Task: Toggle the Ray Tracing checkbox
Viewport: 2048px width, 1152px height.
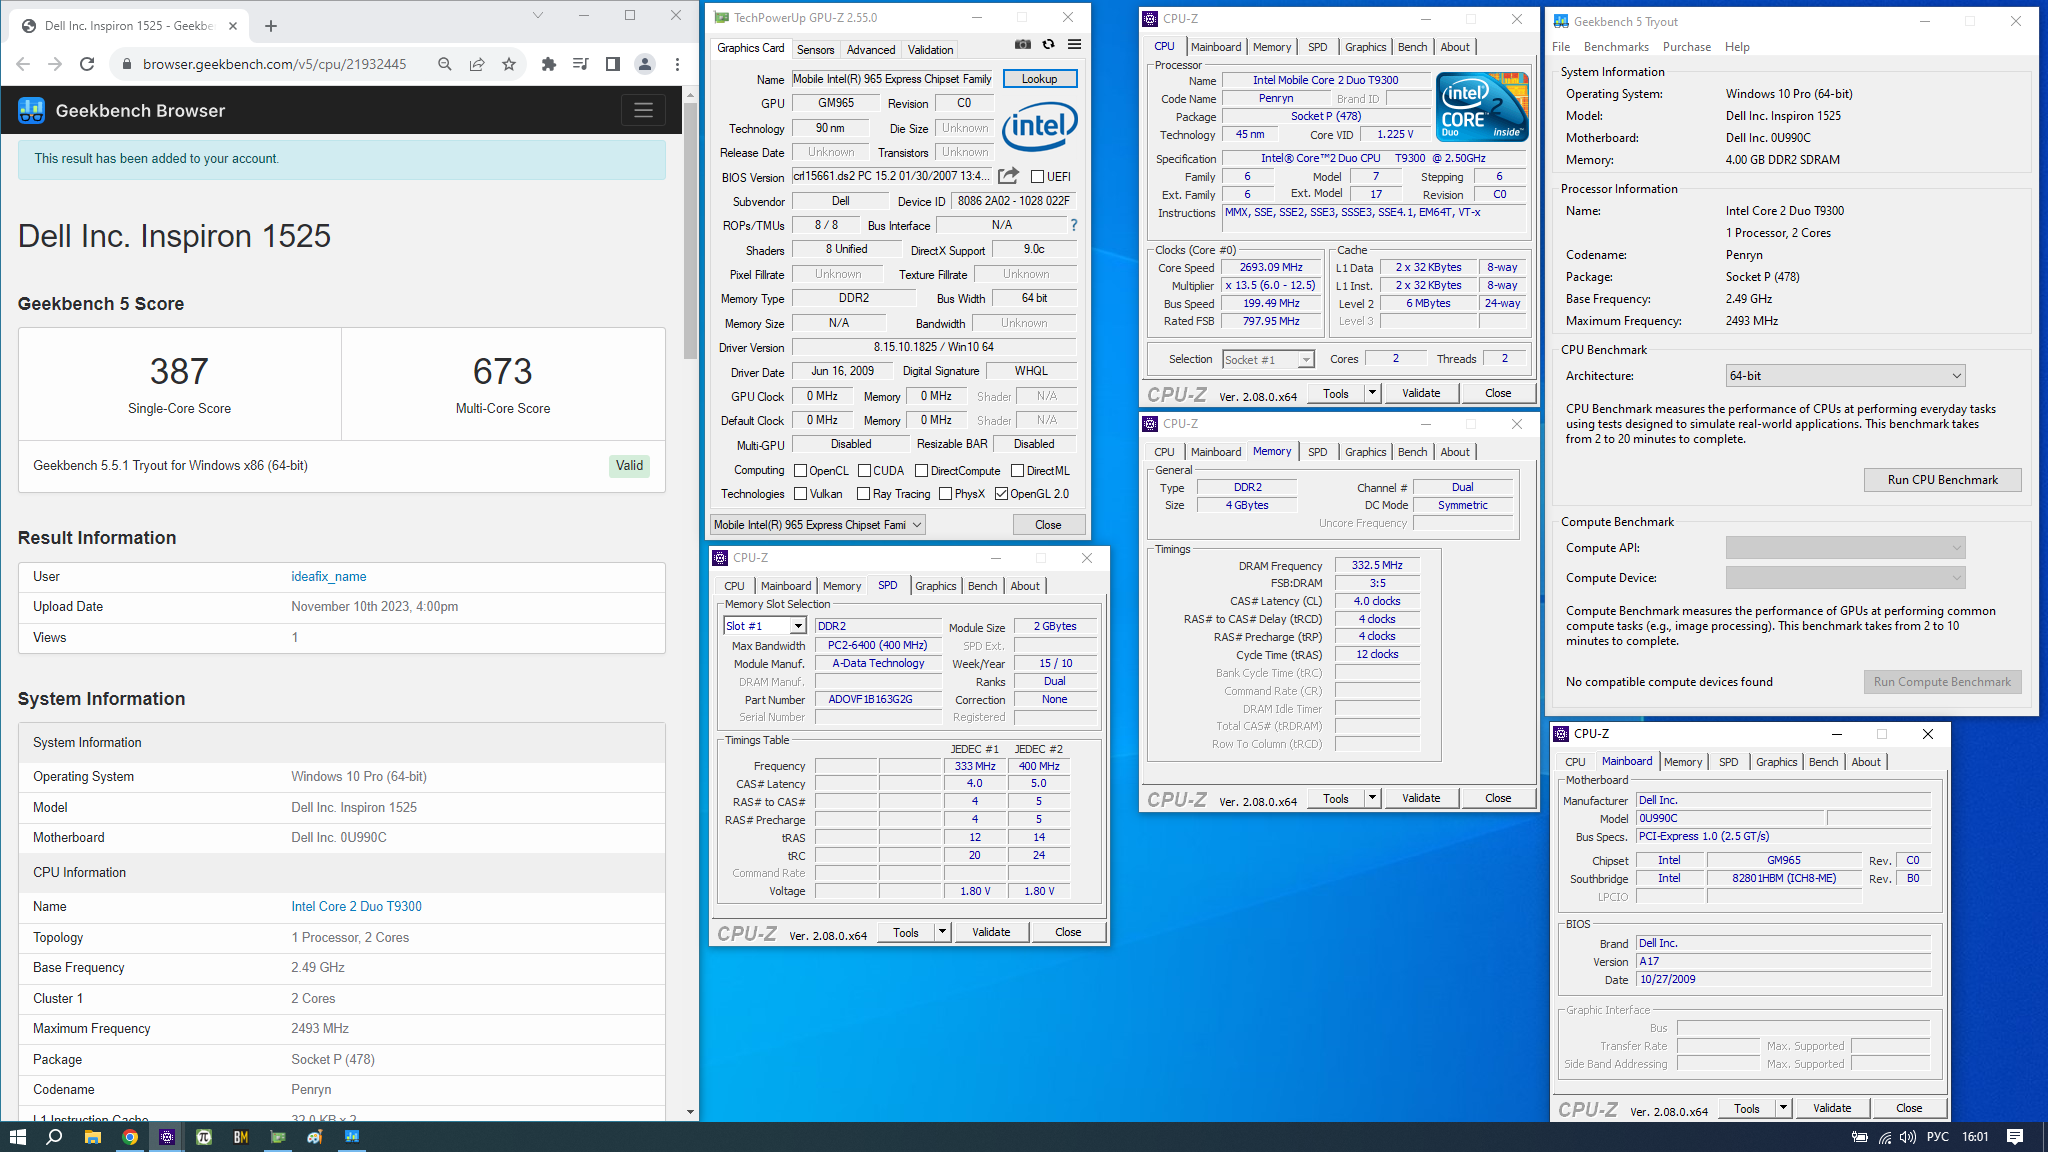Action: [x=864, y=494]
